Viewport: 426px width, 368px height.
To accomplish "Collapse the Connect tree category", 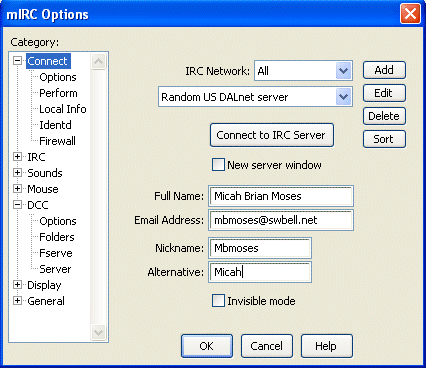I will click(x=17, y=61).
